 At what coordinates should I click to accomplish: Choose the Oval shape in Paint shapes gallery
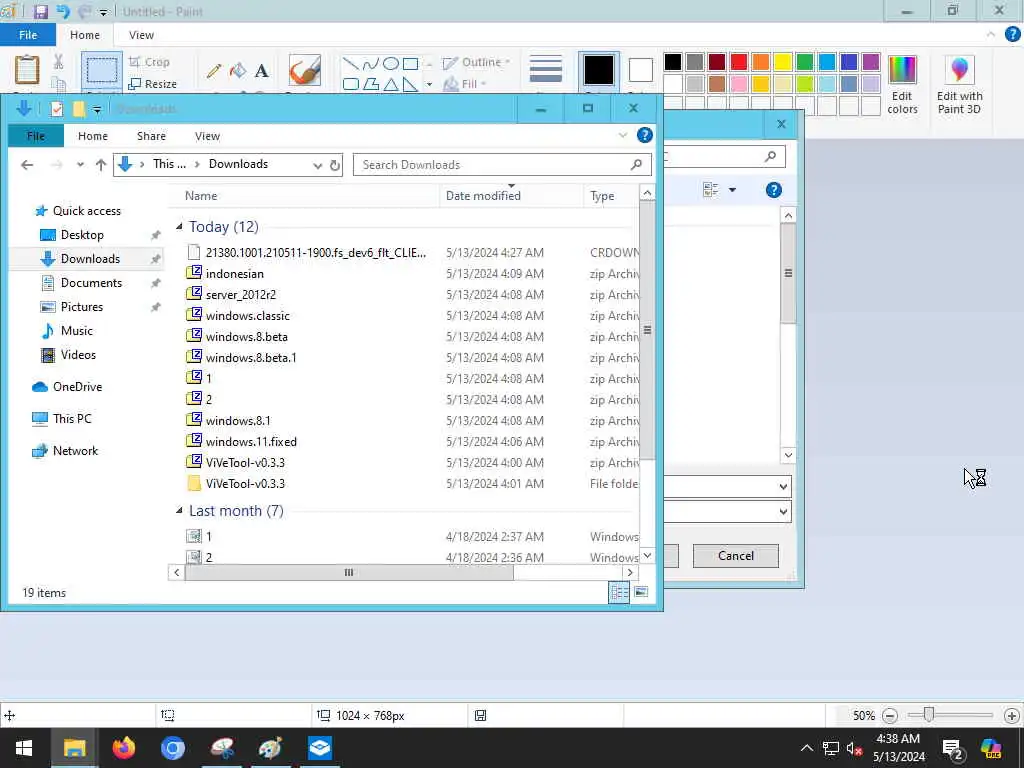[391, 63]
